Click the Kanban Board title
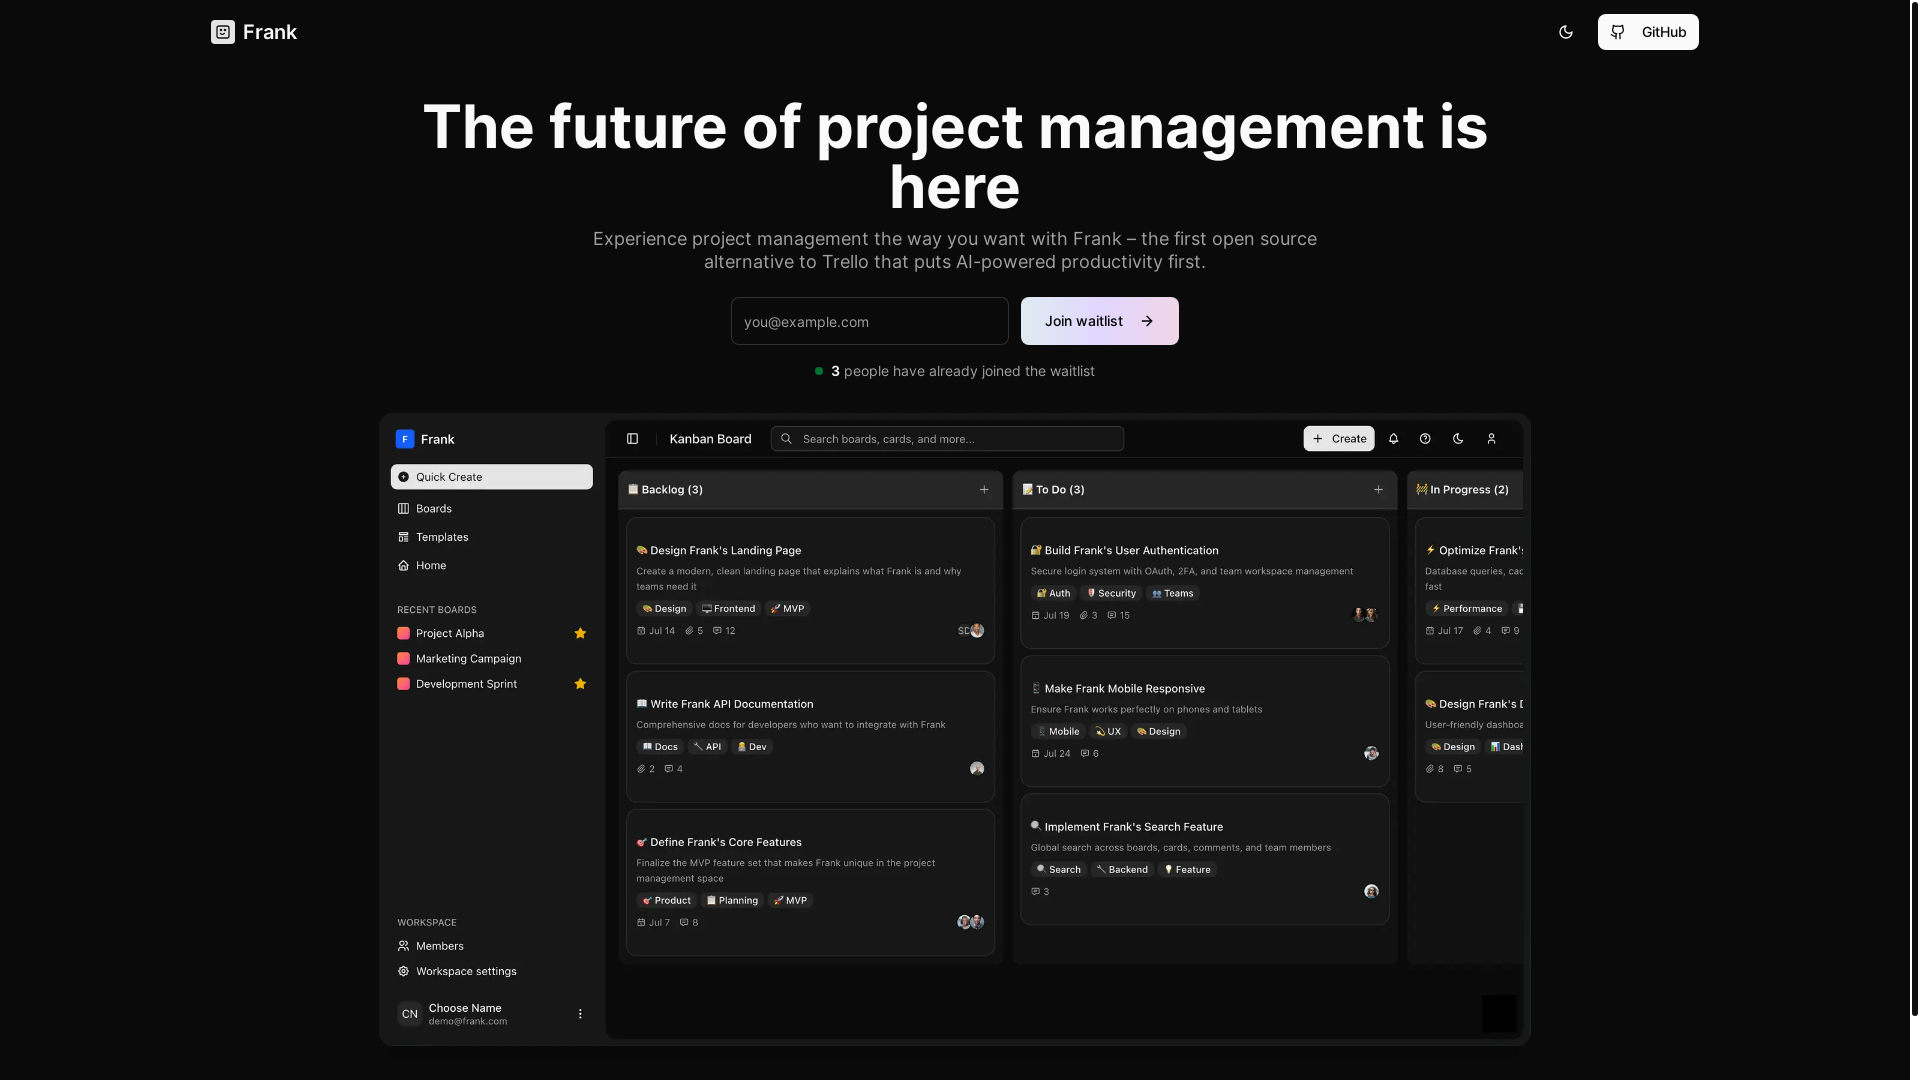 point(710,439)
